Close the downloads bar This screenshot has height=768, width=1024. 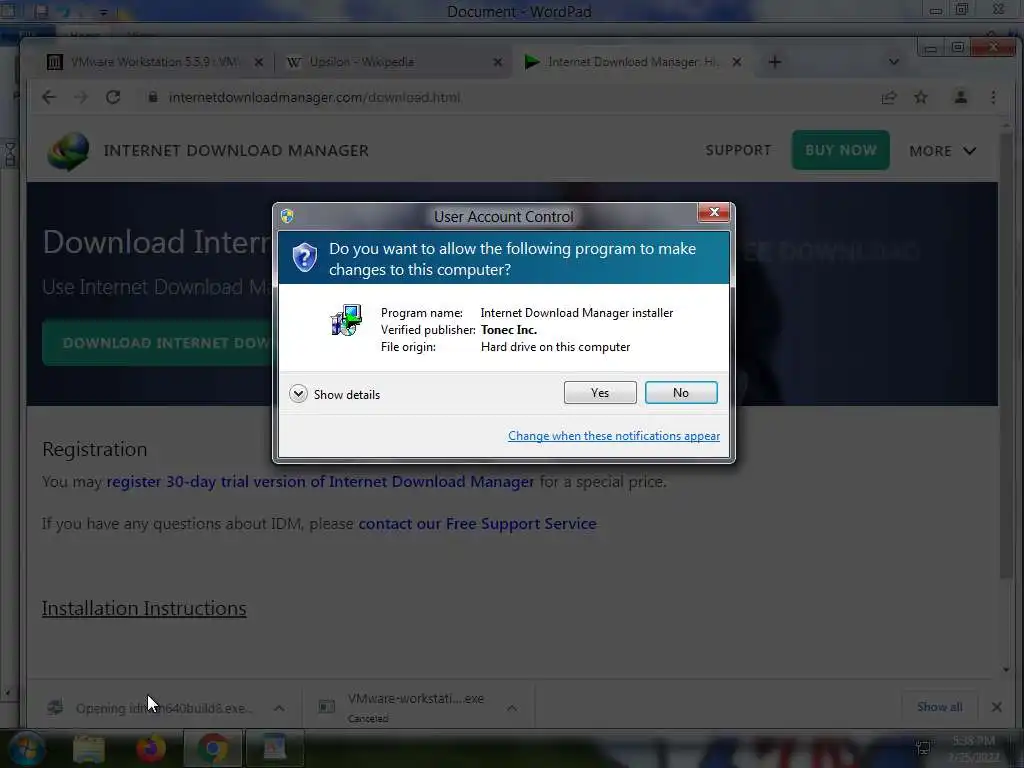(x=997, y=707)
